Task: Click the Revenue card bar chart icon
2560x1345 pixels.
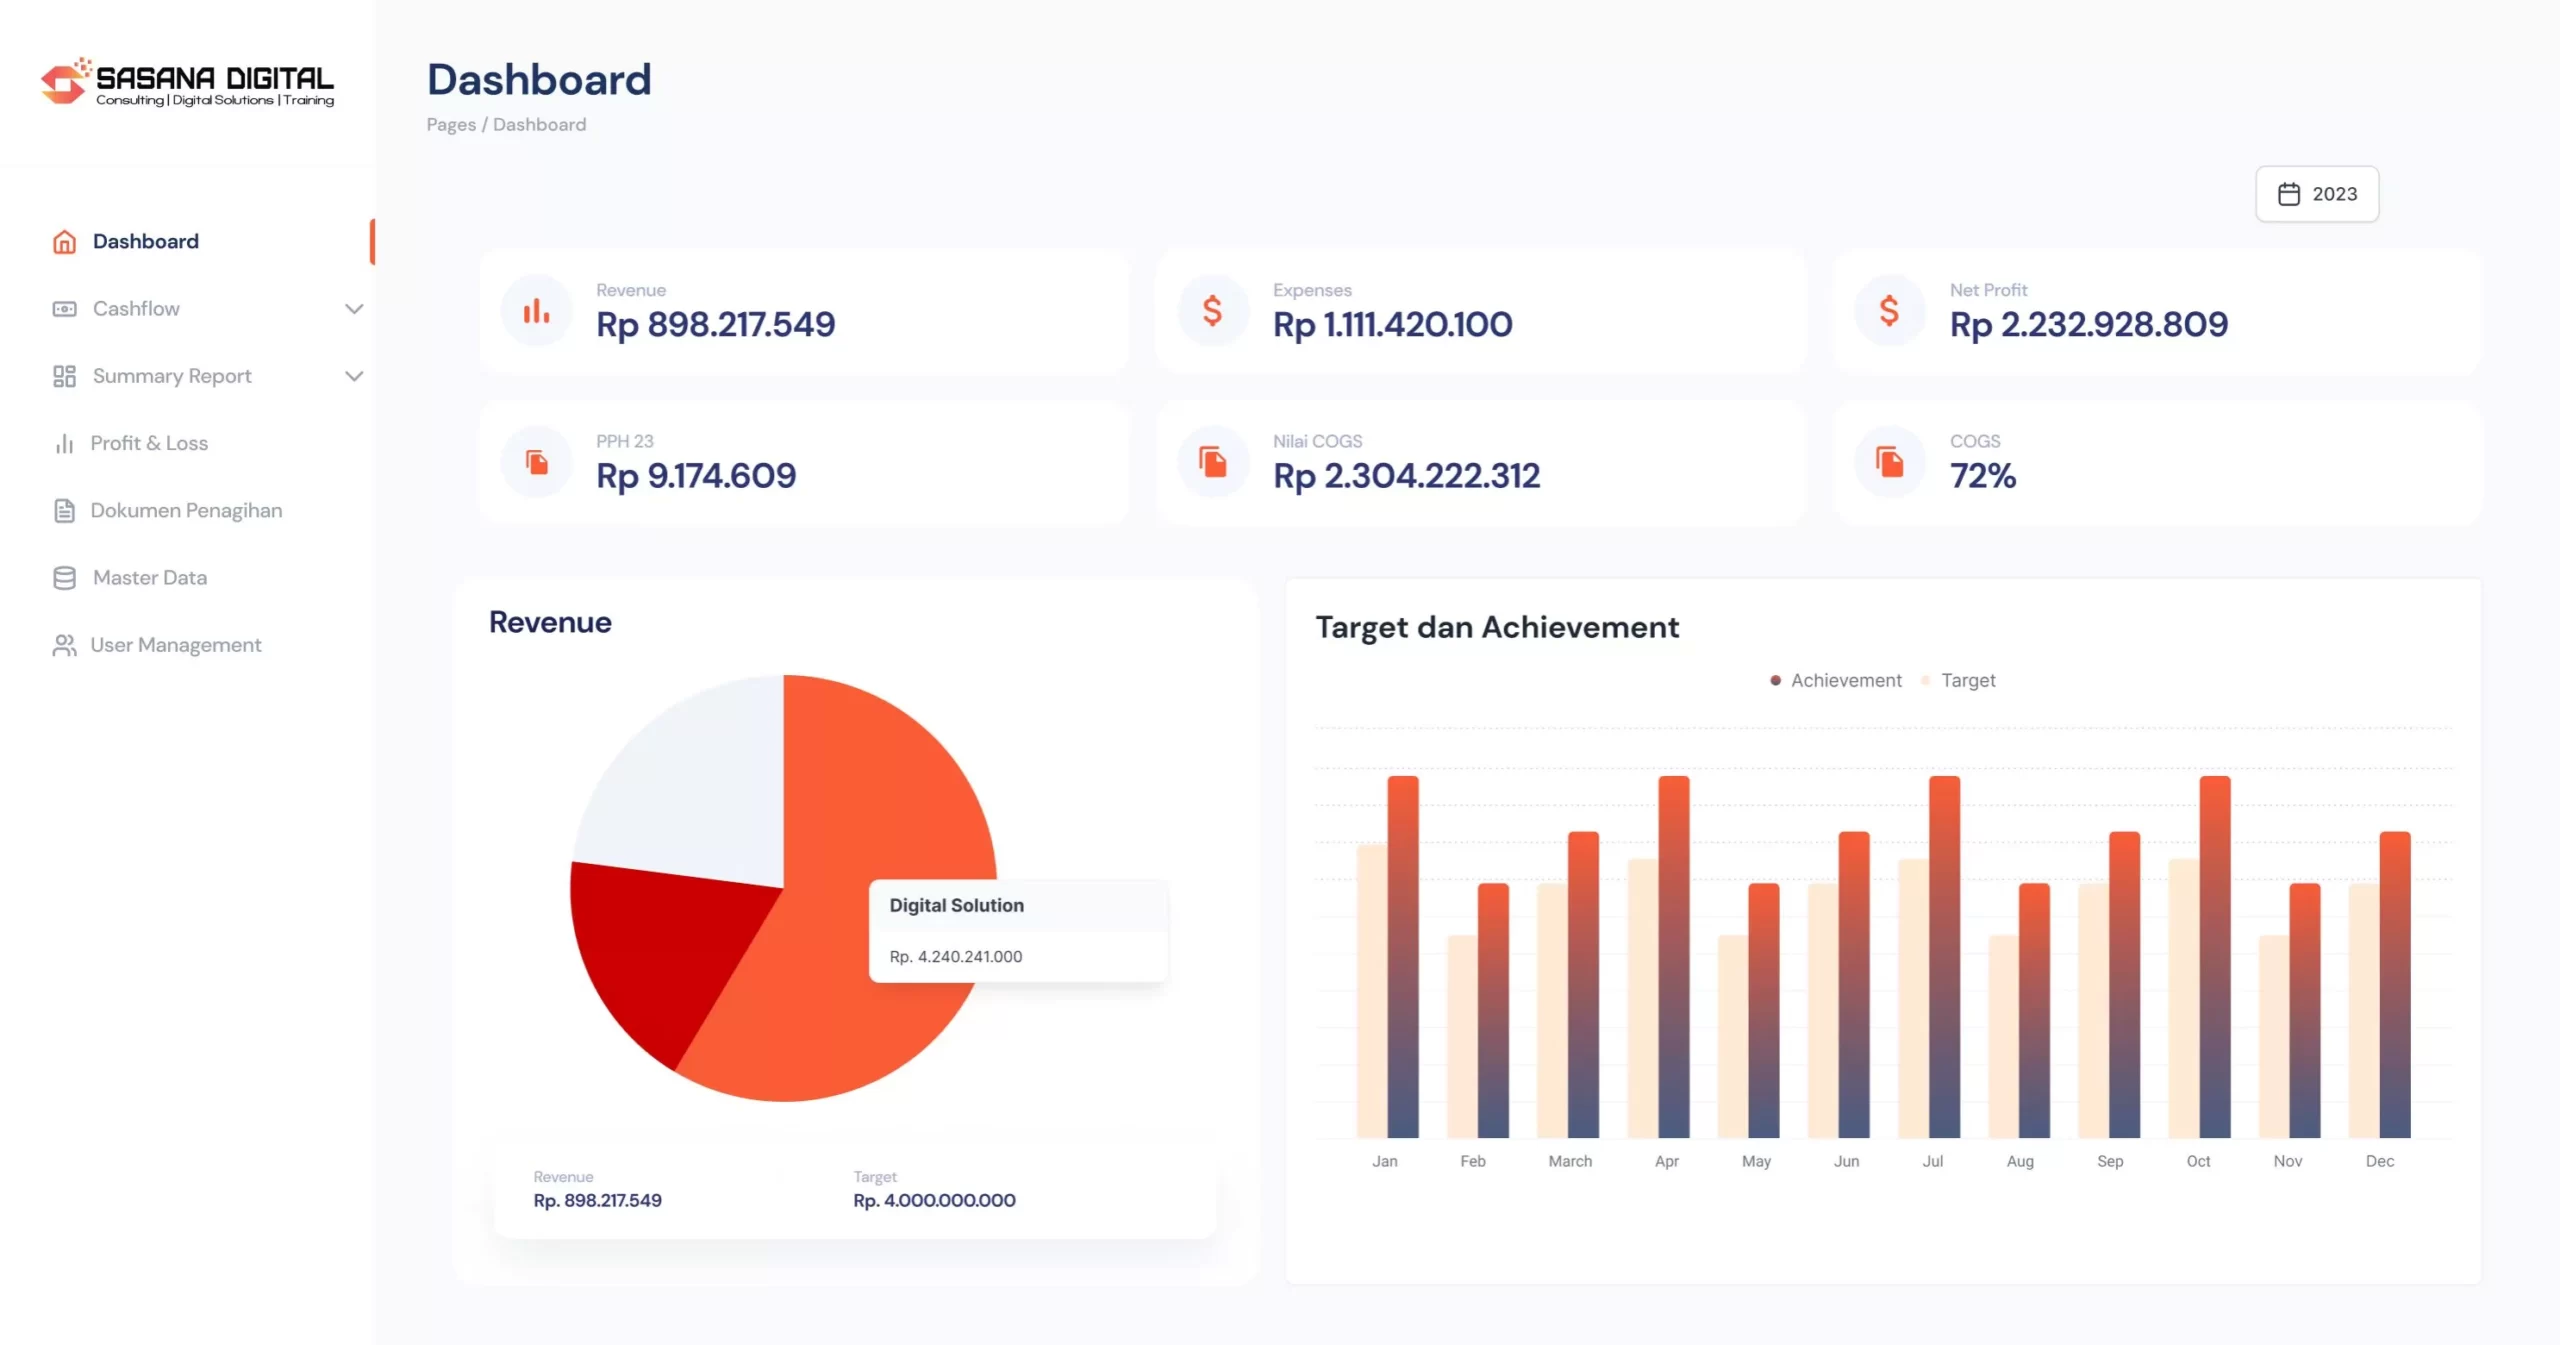Action: [537, 311]
